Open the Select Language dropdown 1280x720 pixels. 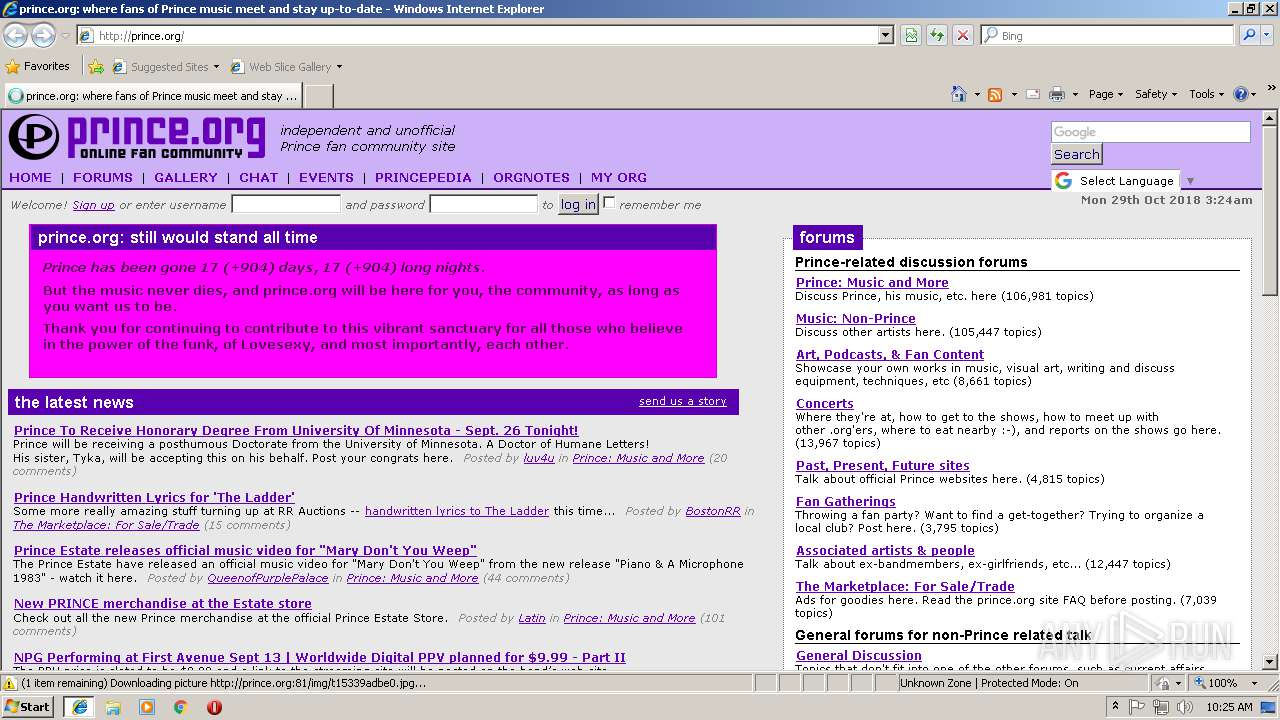tap(1124, 181)
